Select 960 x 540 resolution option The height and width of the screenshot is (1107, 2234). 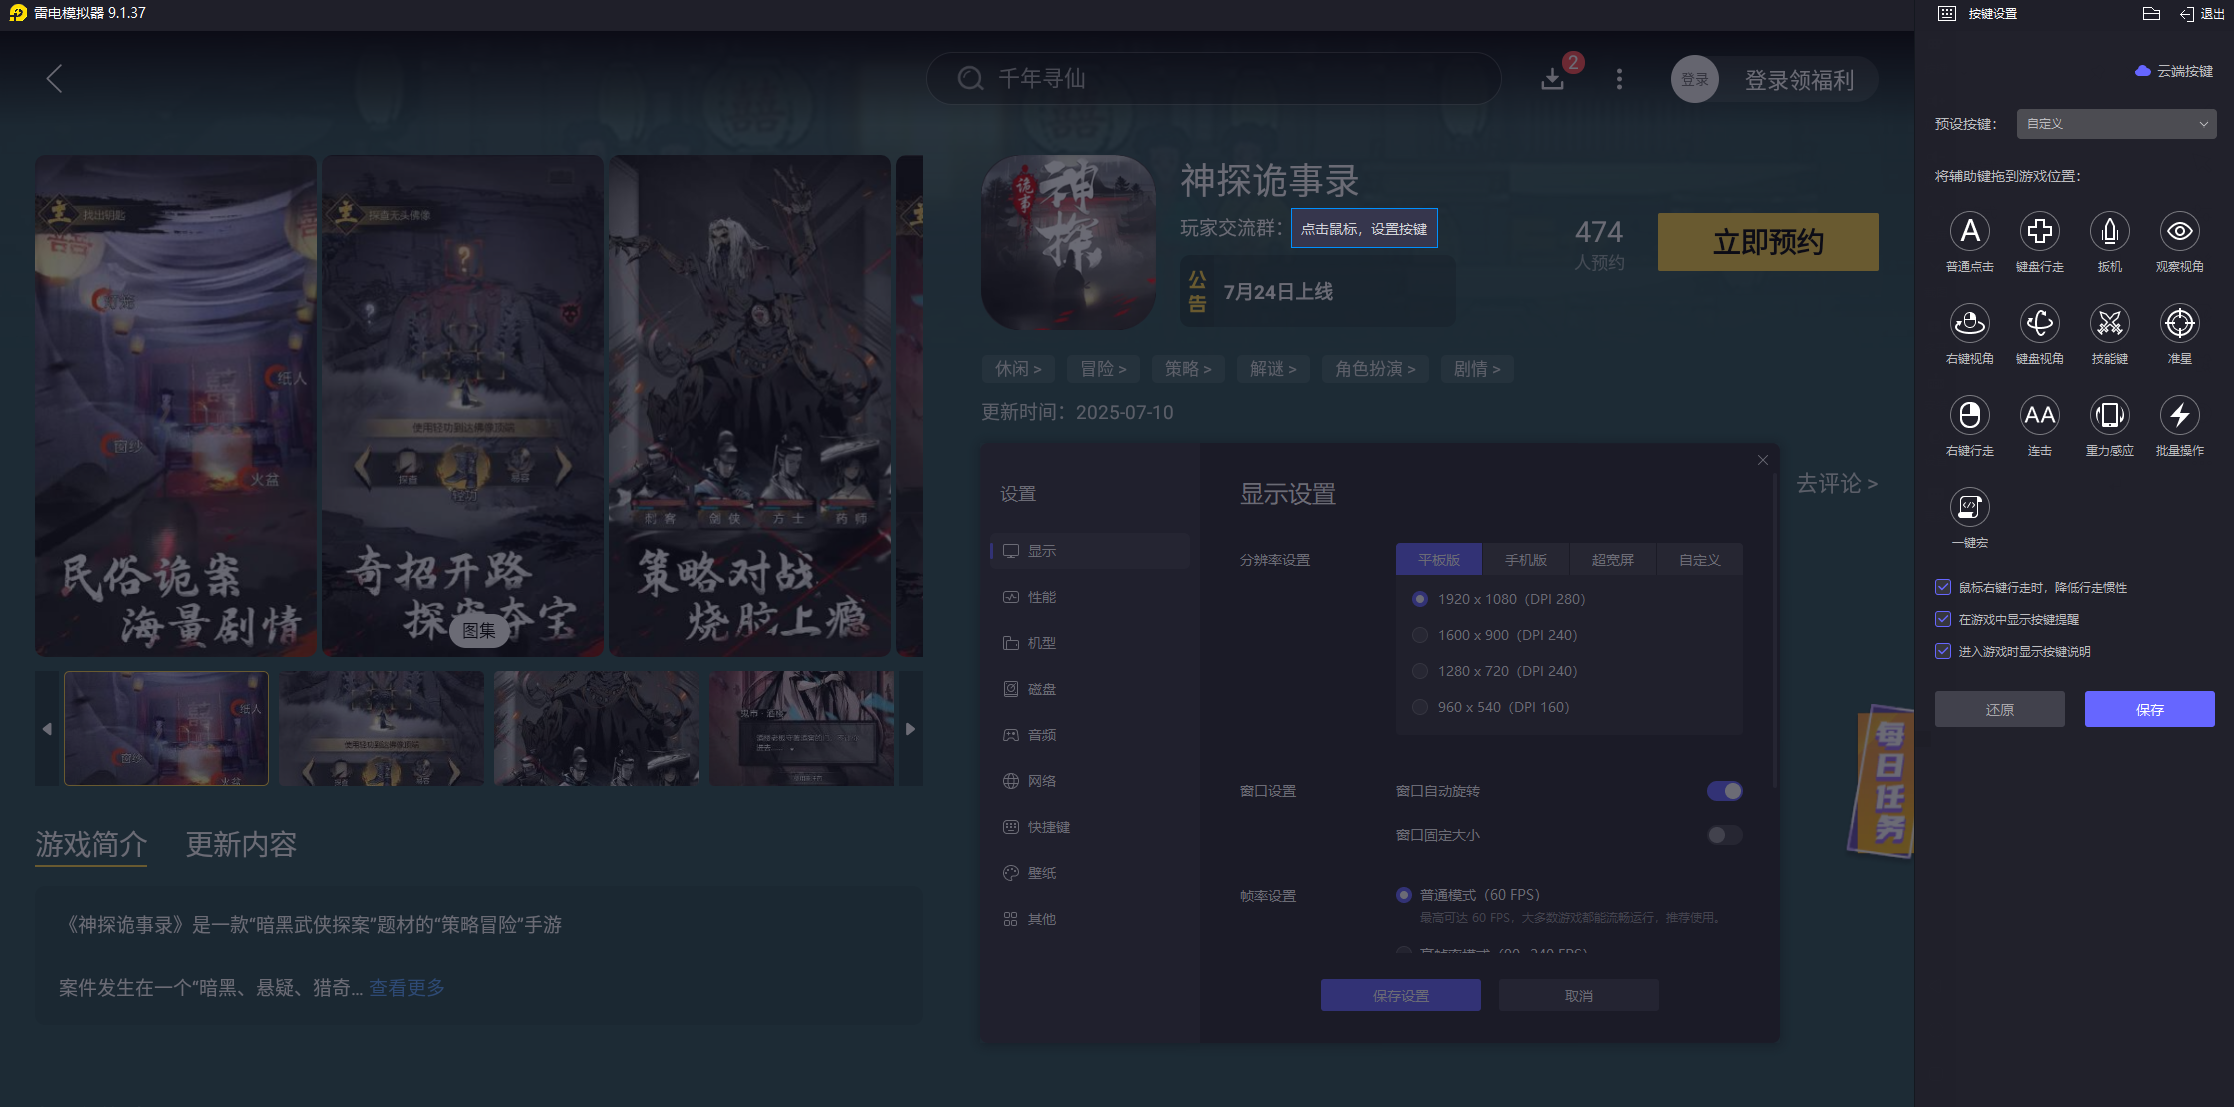(1419, 707)
